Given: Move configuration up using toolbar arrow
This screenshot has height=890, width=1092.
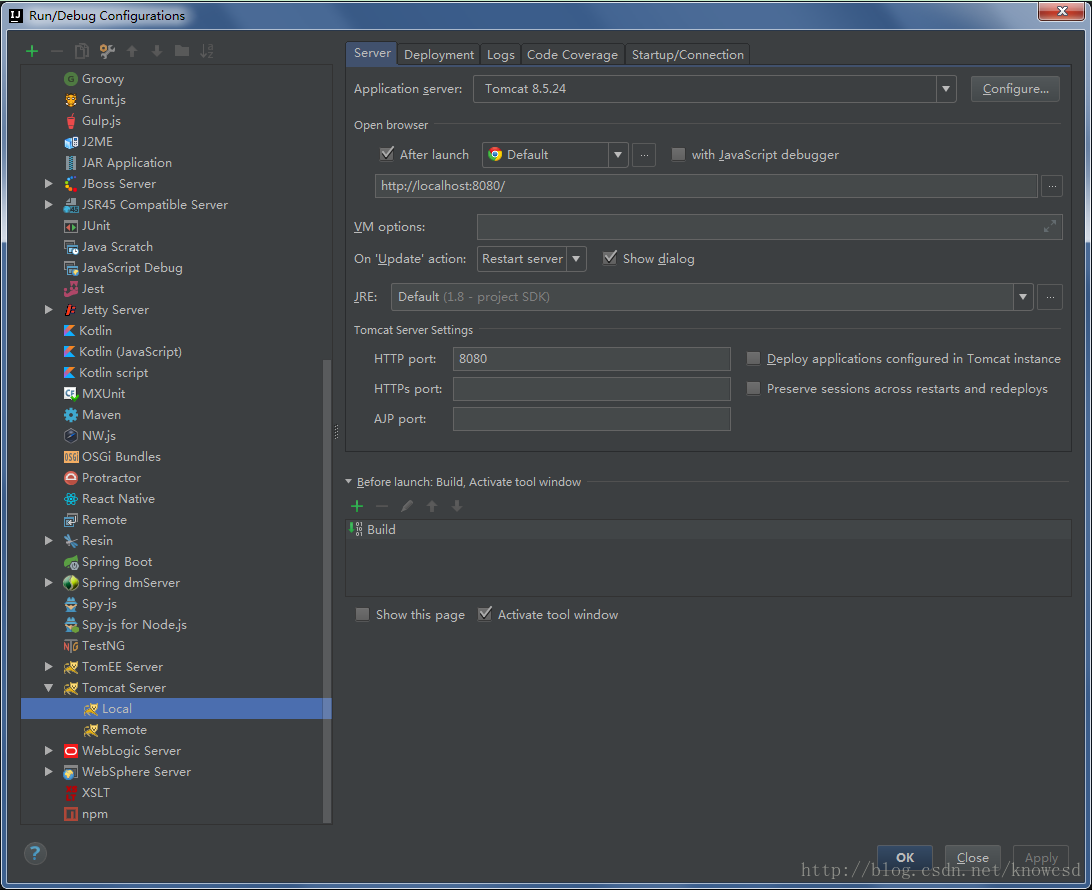Looking at the screenshot, I should [132, 51].
